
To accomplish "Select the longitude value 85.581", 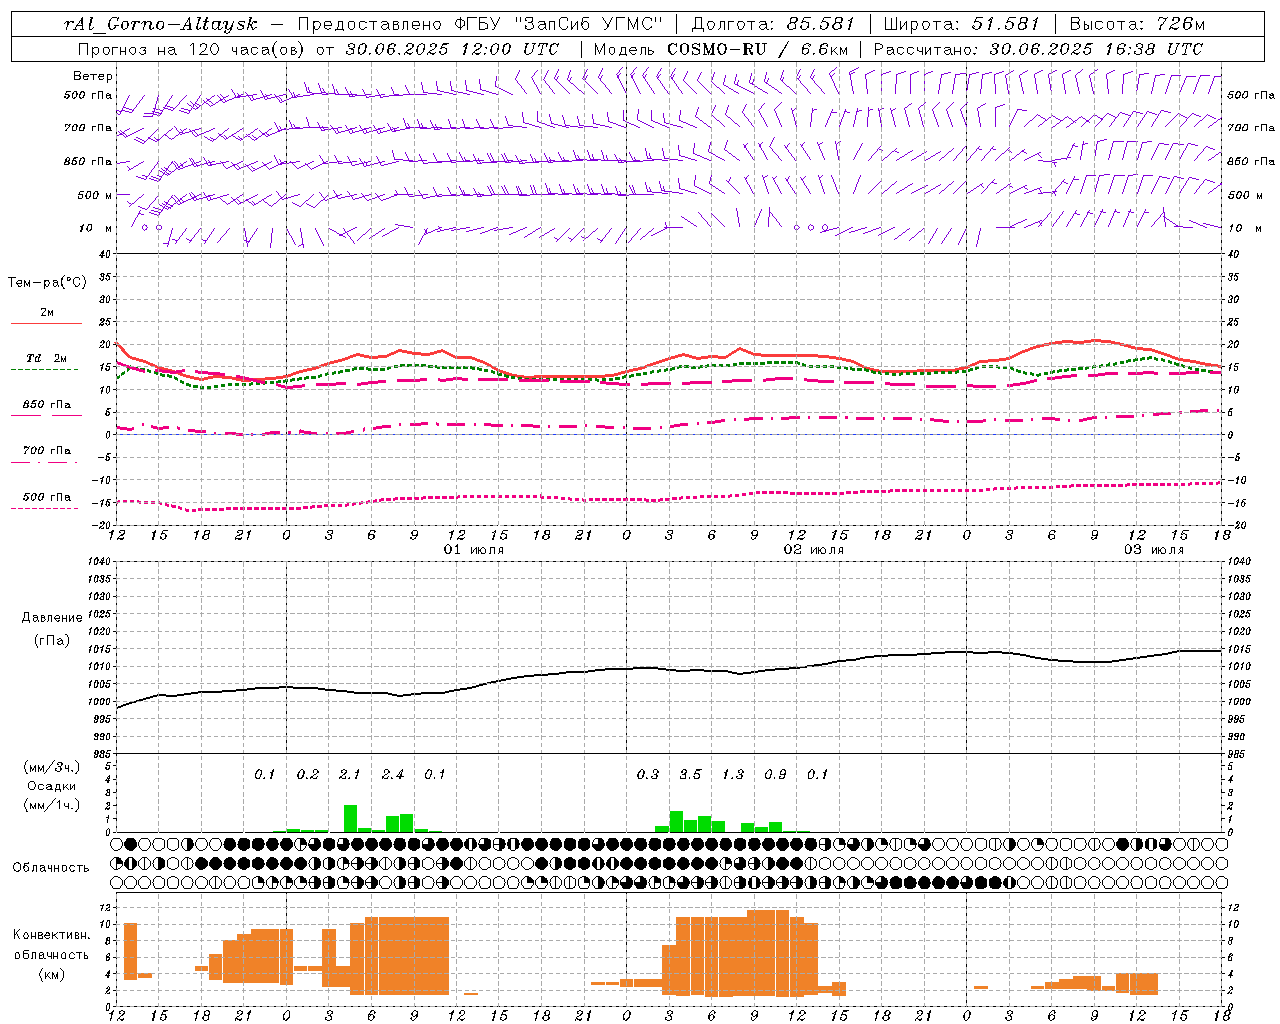I will click(x=820, y=24).
